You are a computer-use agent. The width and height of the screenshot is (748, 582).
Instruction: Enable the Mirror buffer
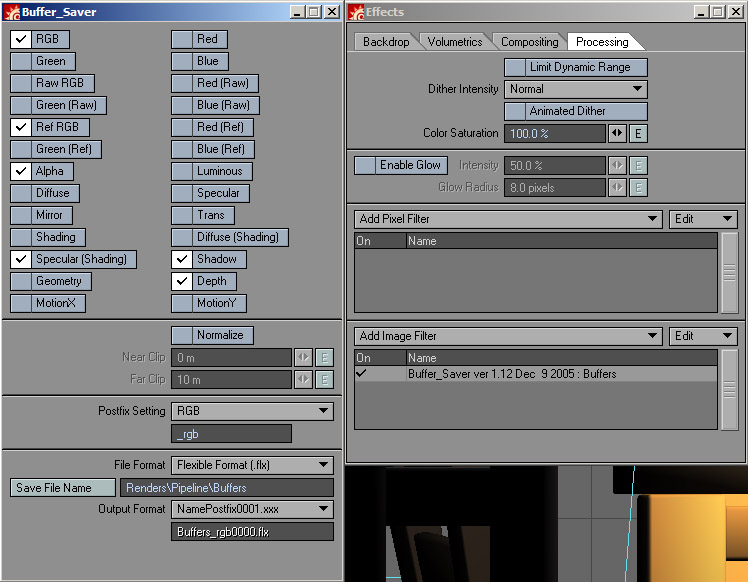tap(21, 215)
